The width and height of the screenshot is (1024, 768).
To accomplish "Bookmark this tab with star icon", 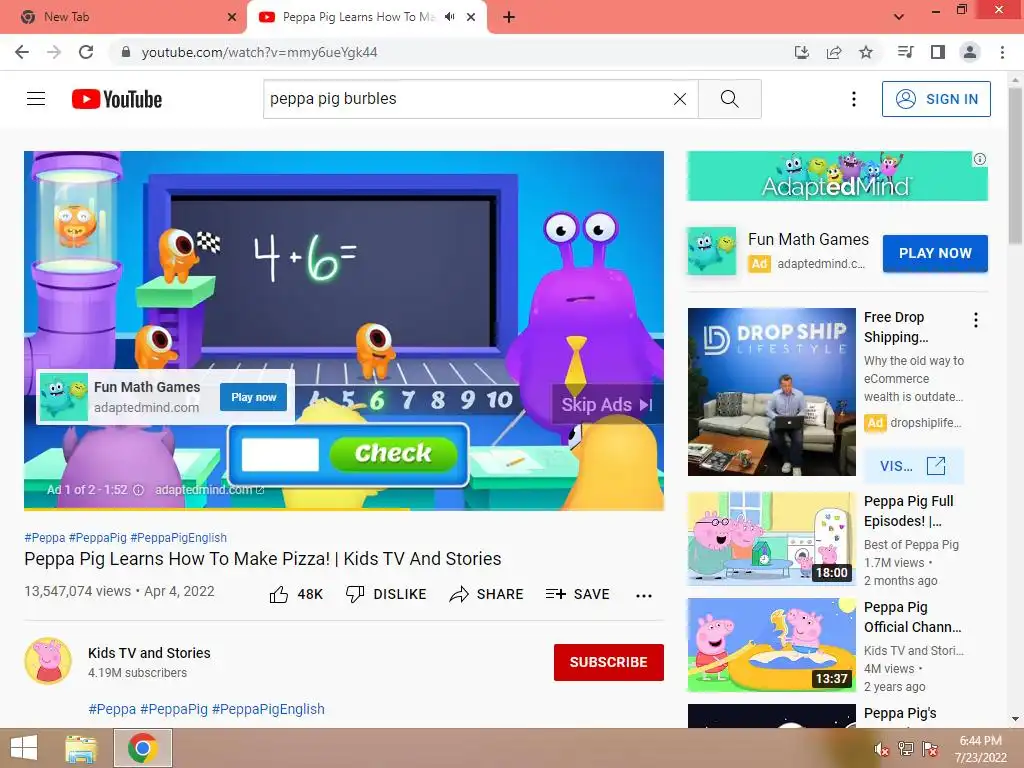I will point(866,52).
